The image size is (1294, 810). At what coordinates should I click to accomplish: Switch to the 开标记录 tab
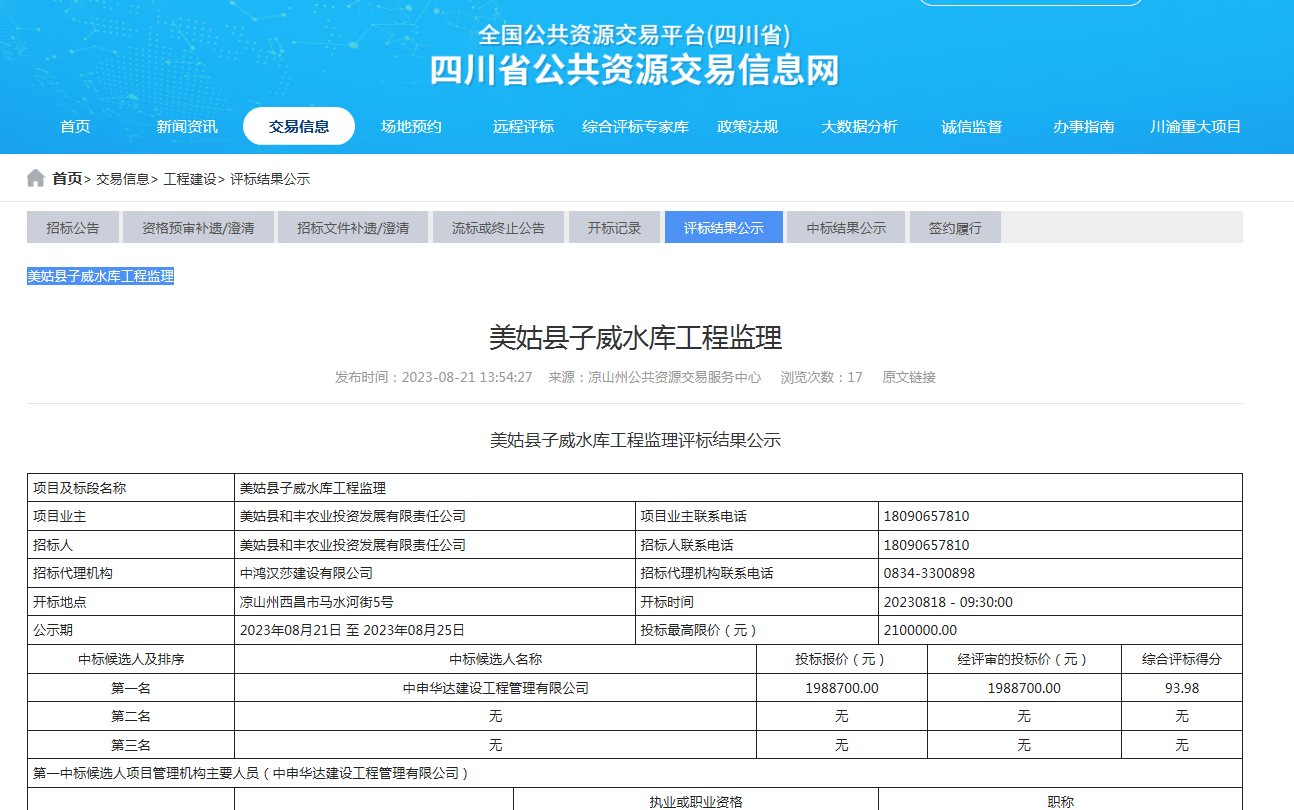(613, 227)
